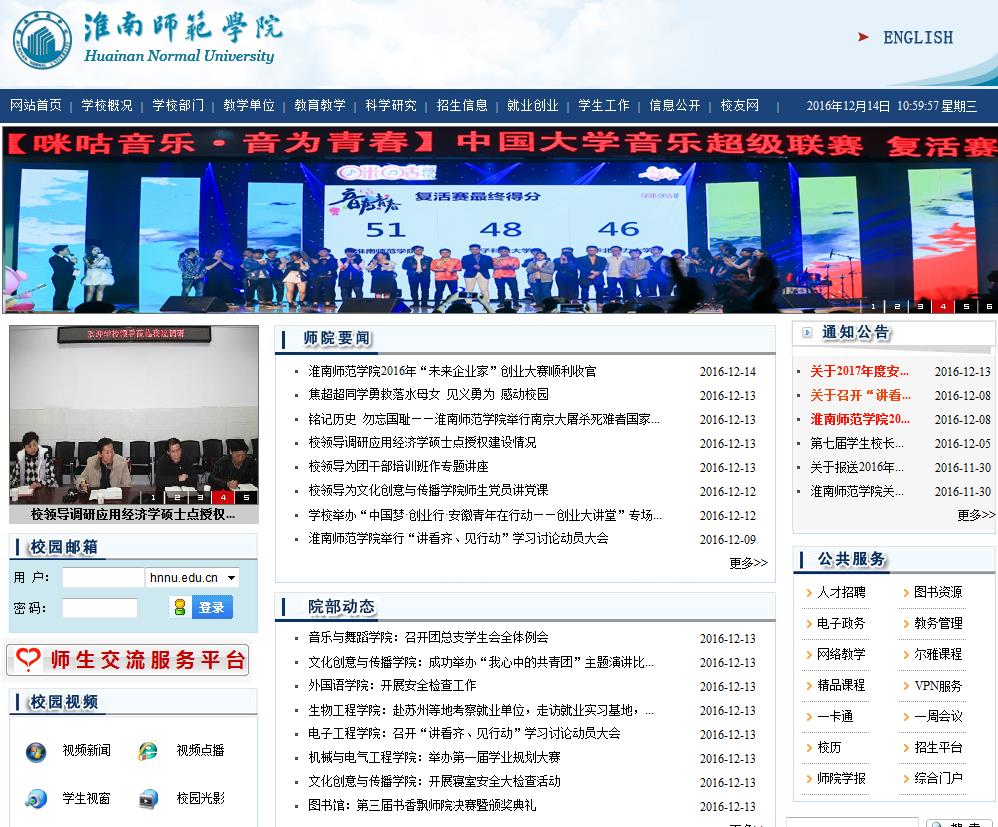
Task: Click the main music competition banner image
Action: (499, 220)
